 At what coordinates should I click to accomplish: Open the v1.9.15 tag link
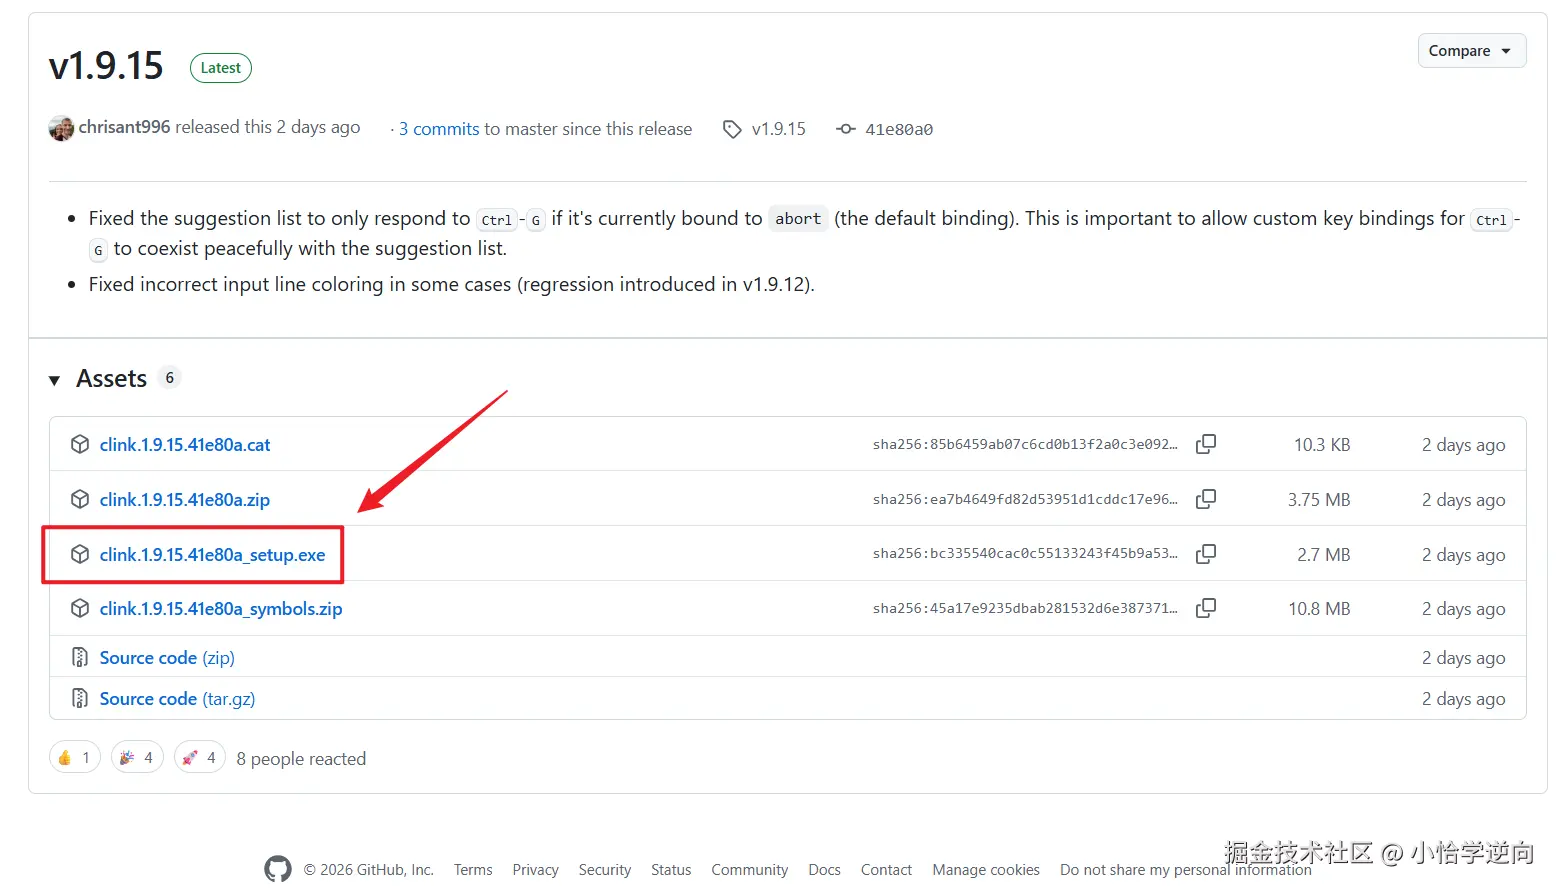pos(778,129)
